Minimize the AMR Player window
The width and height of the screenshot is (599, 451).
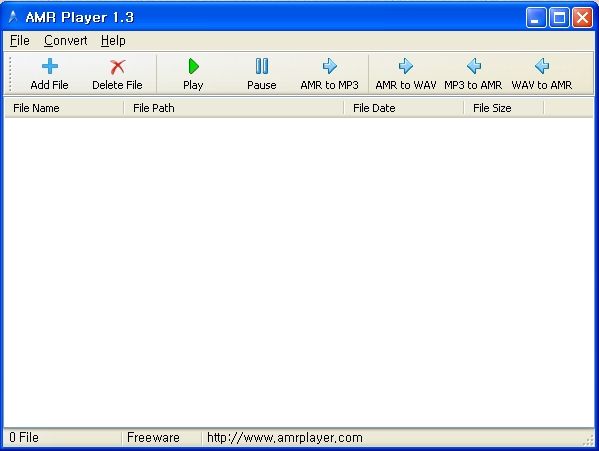[x=536, y=17]
